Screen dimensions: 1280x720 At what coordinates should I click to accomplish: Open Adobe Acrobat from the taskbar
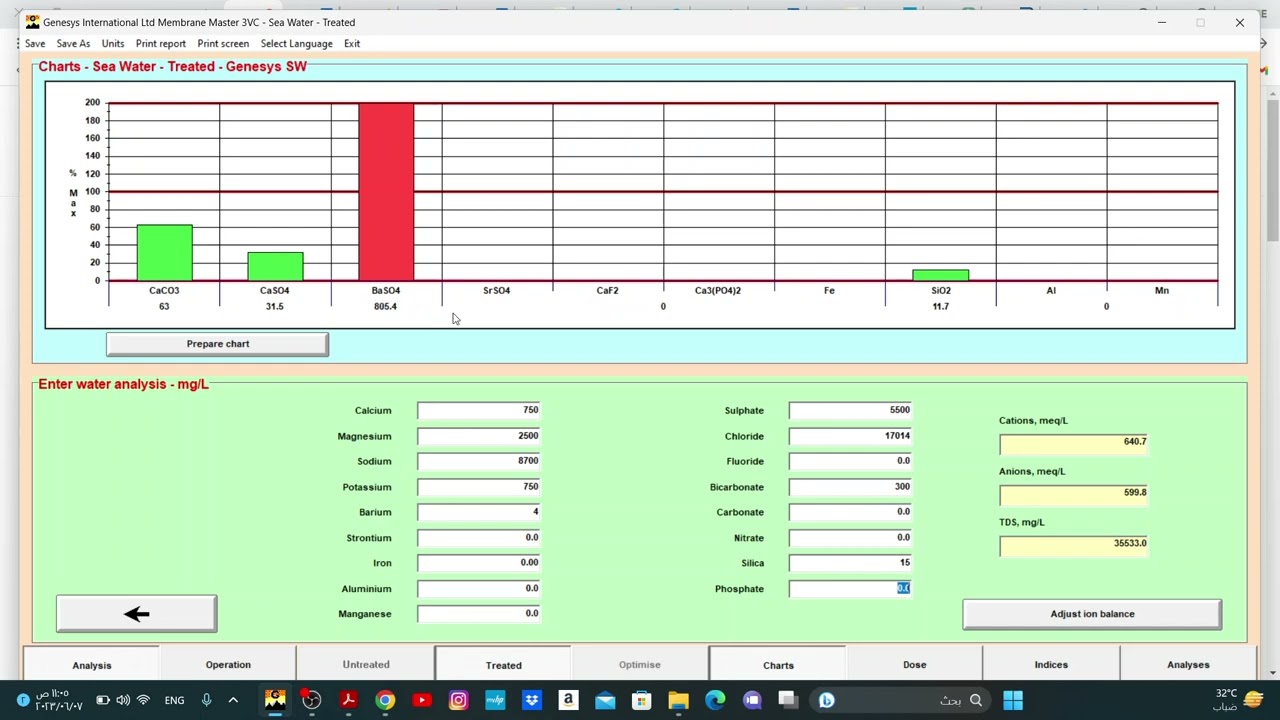[x=348, y=700]
